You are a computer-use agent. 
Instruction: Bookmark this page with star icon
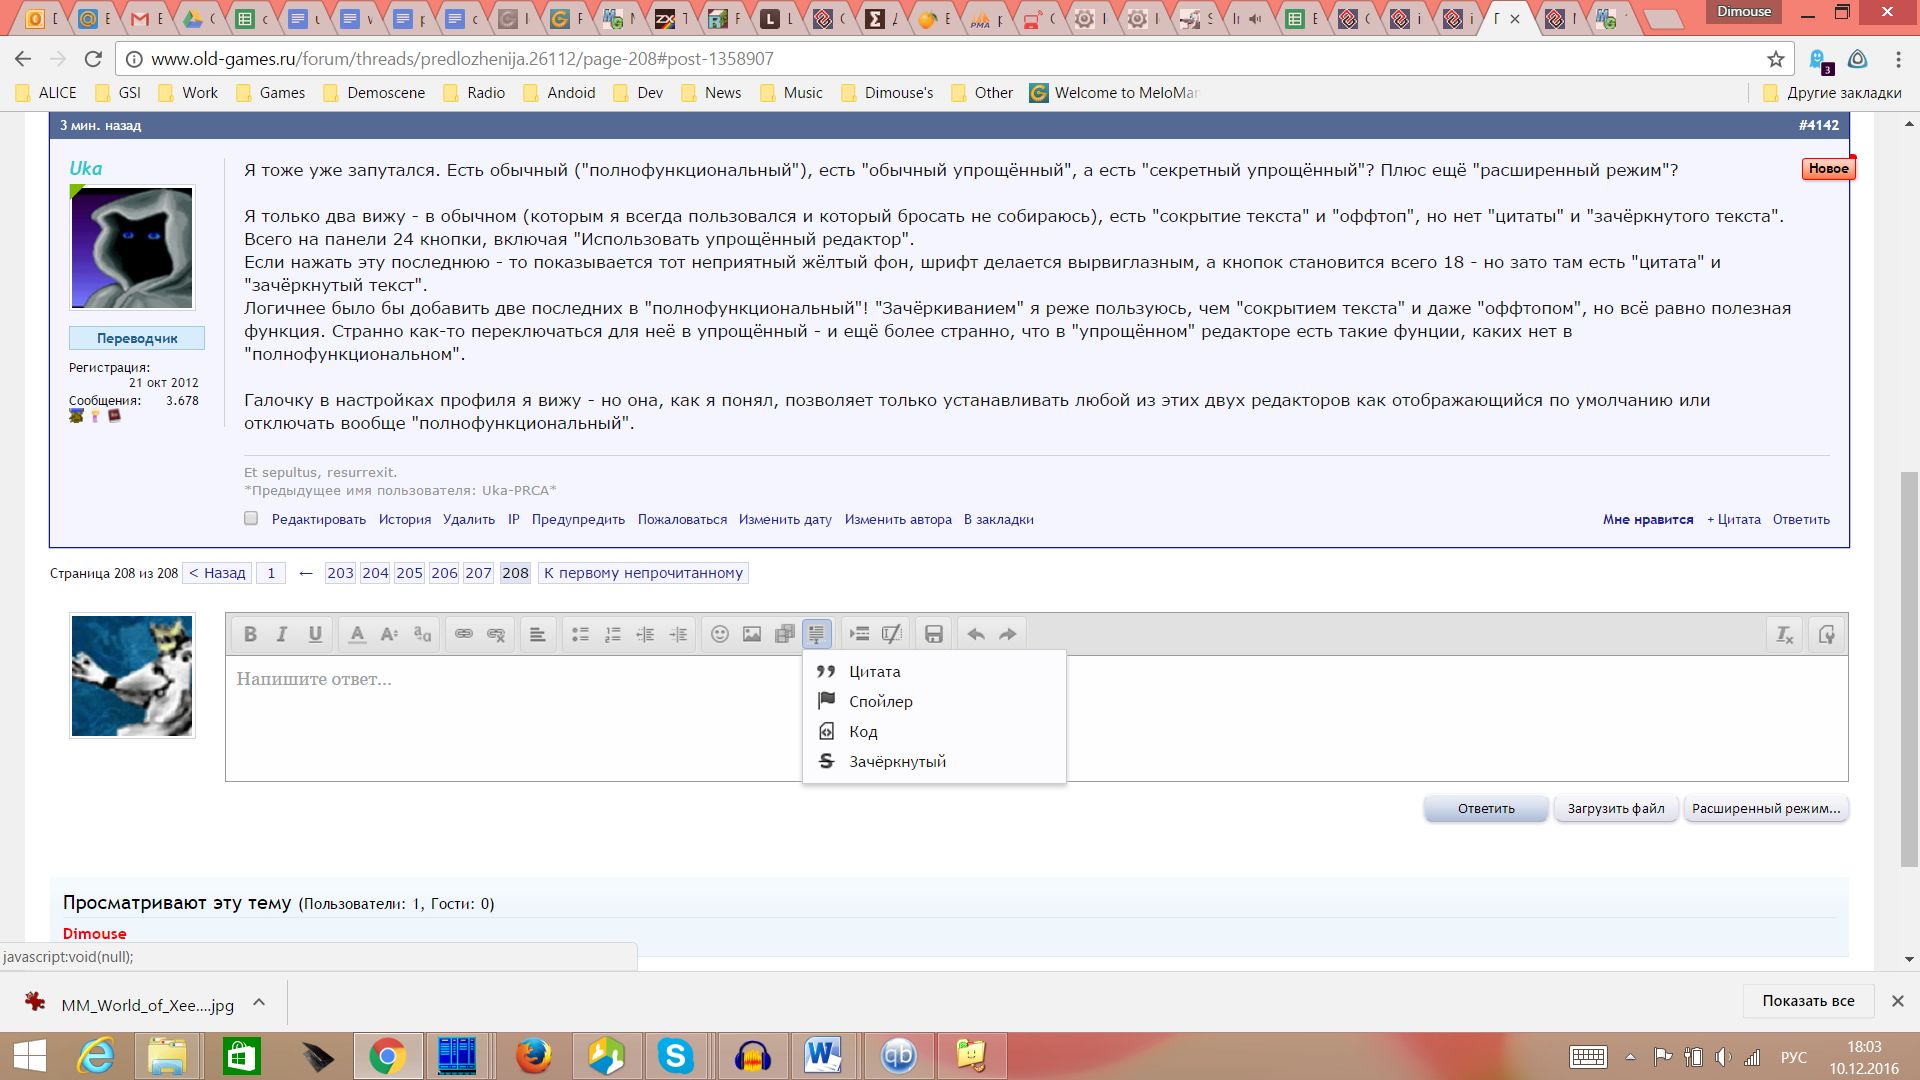point(1776,59)
